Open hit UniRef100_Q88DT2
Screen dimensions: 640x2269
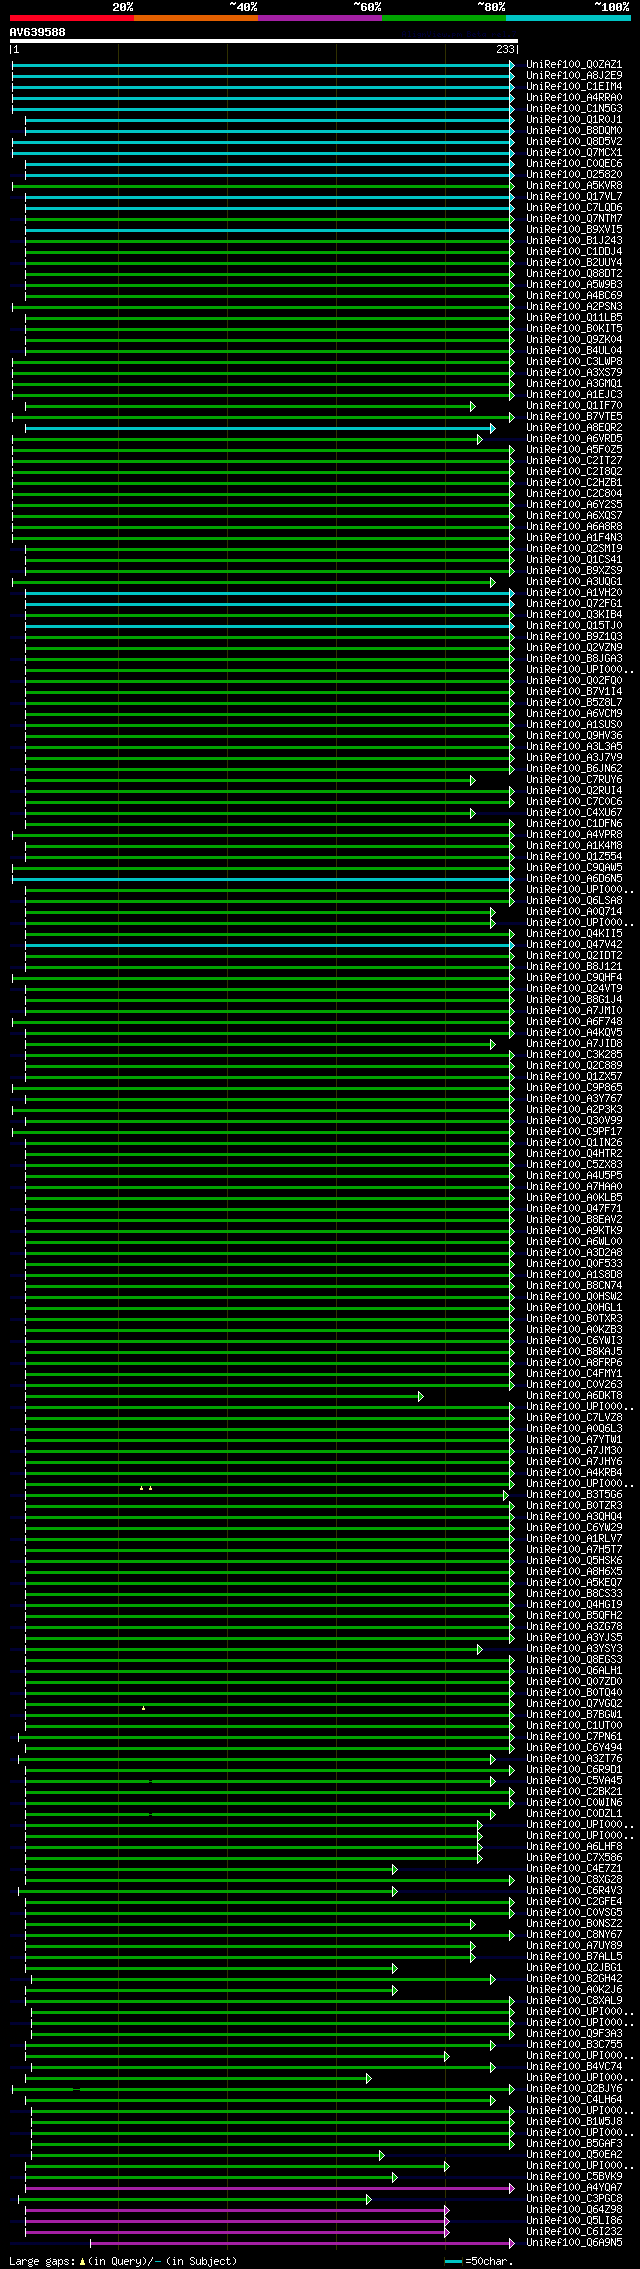pos(574,273)
